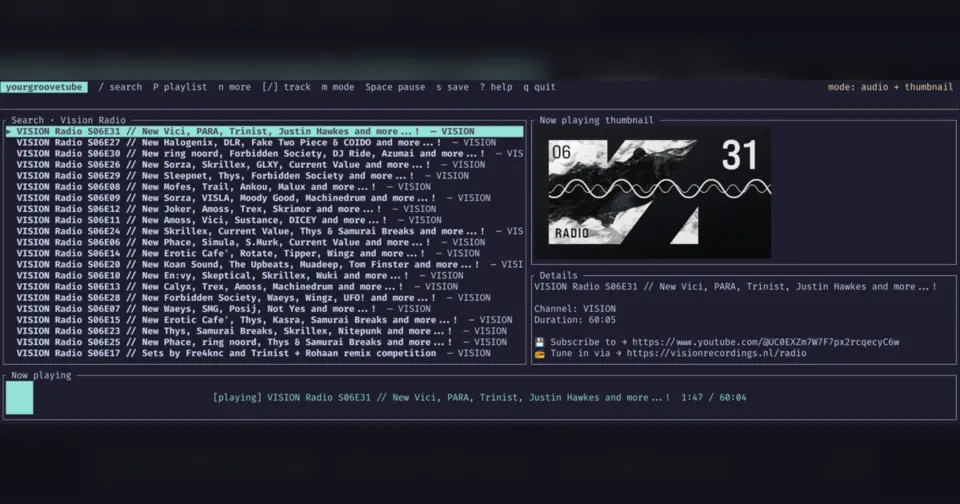Select VISION Radio S06E13 Calyx row

264,287
